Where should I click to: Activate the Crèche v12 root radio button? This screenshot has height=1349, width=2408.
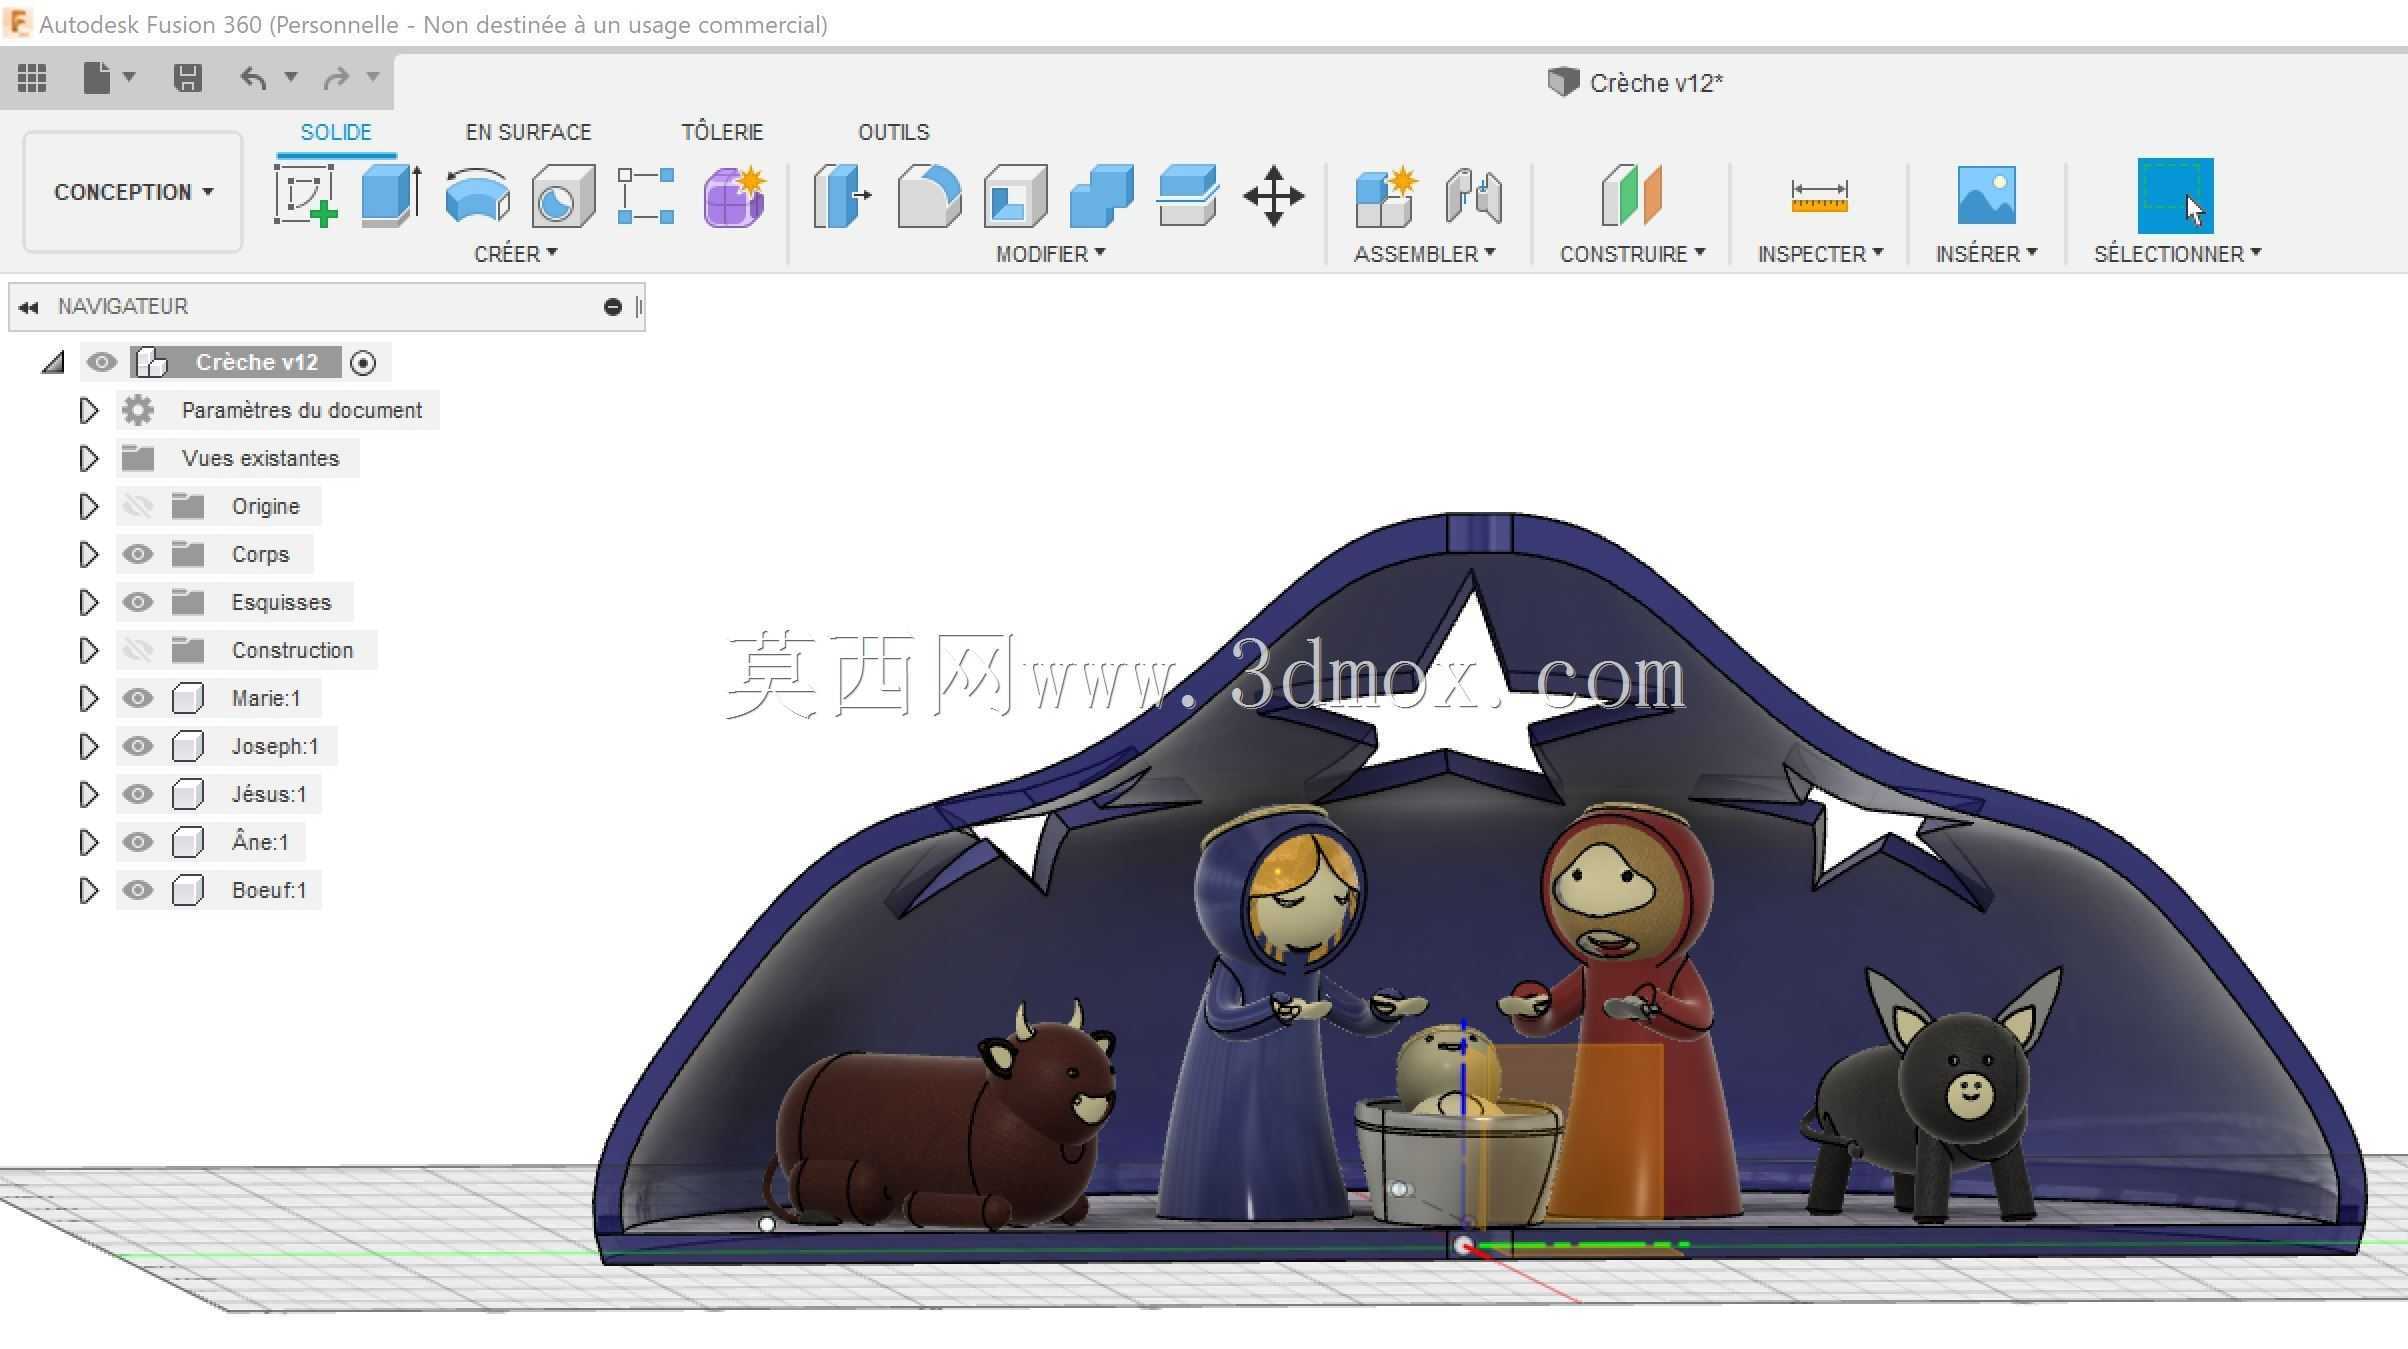(x=364, y=363)
